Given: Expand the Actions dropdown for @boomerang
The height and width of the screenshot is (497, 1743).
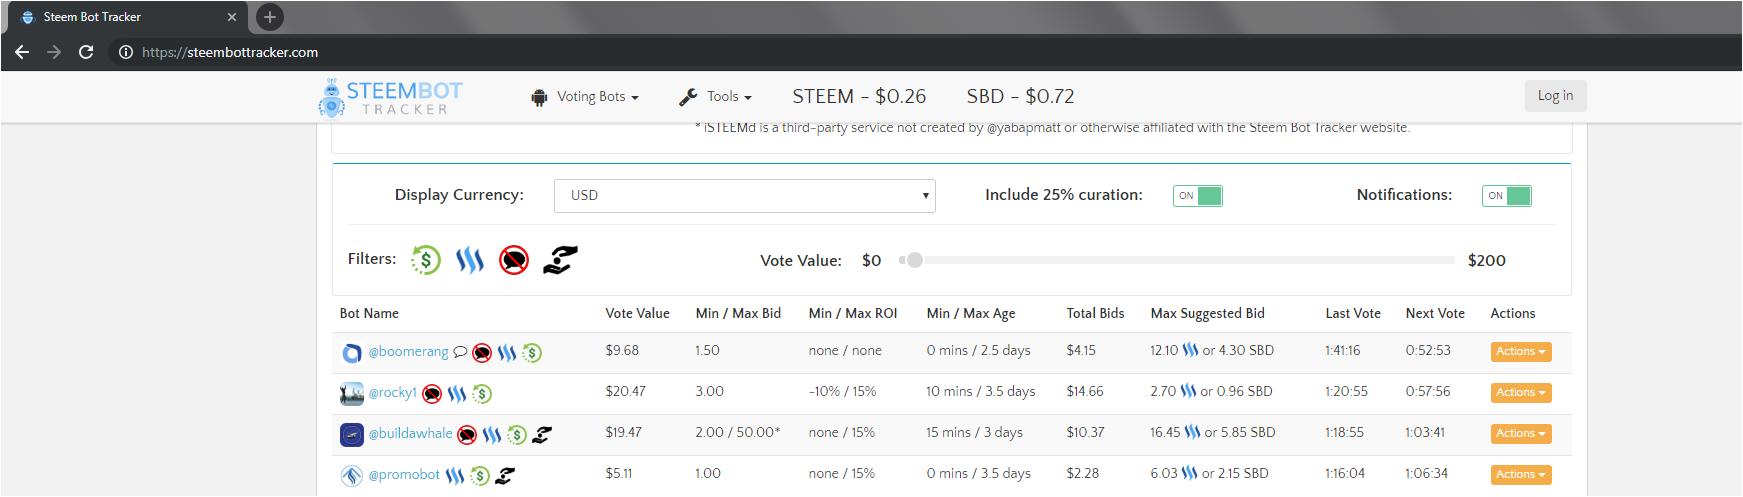Looking at the screenshot, I should click(1520, 352).
